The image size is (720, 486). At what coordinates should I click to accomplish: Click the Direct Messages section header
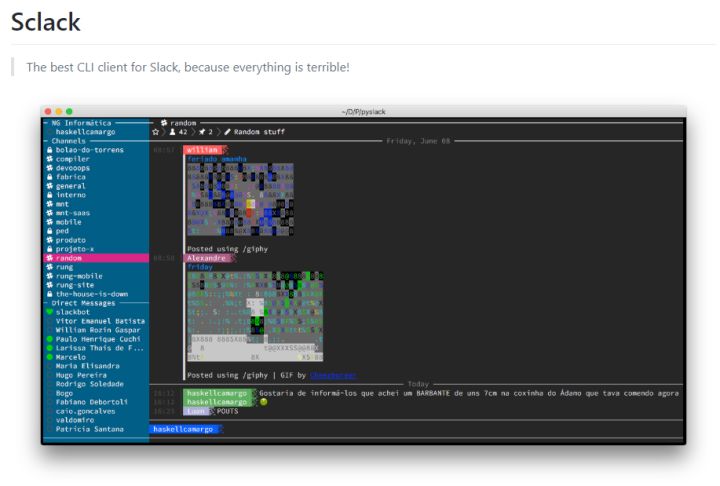coord(83,303)
